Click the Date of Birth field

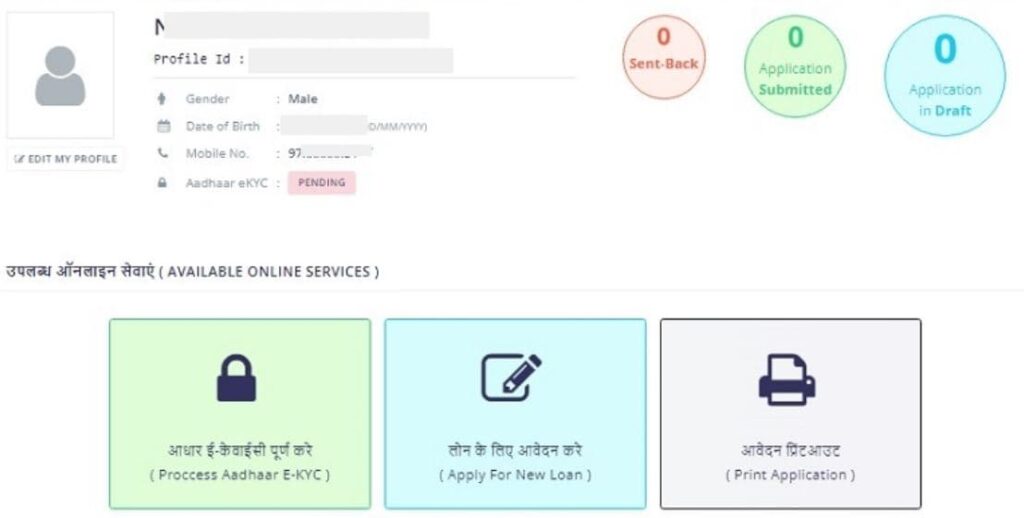[x=325, y=126]
